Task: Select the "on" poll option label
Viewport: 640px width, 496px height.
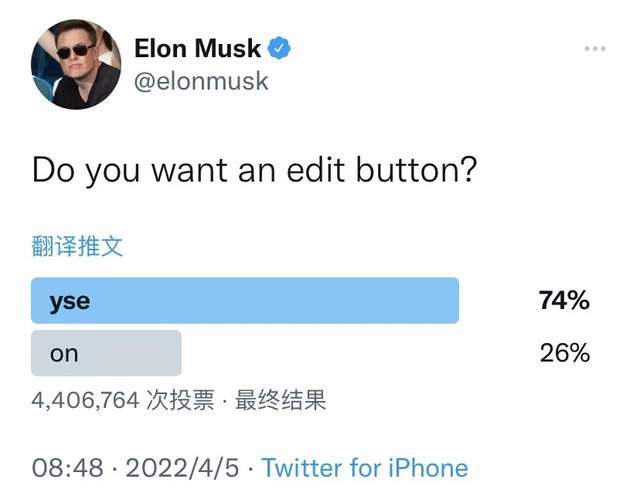Action: point(64,353)
